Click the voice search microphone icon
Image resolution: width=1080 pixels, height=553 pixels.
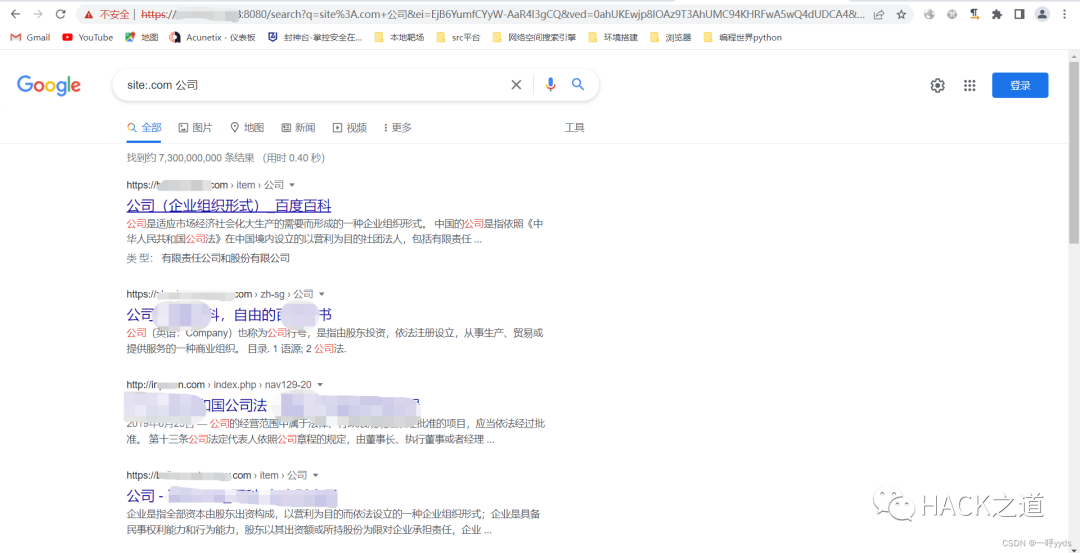point(550,85)
